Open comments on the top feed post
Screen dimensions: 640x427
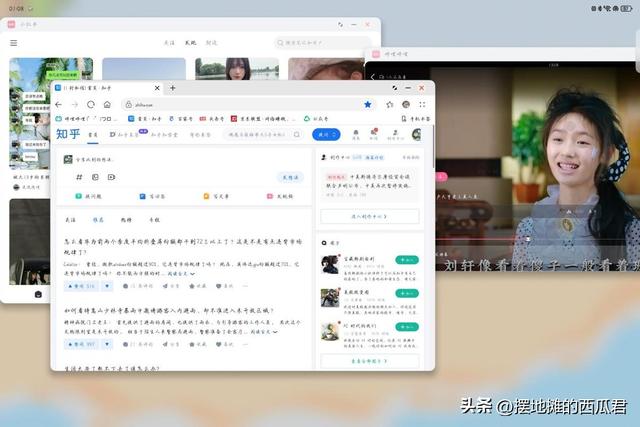click(x=138, y=286)
